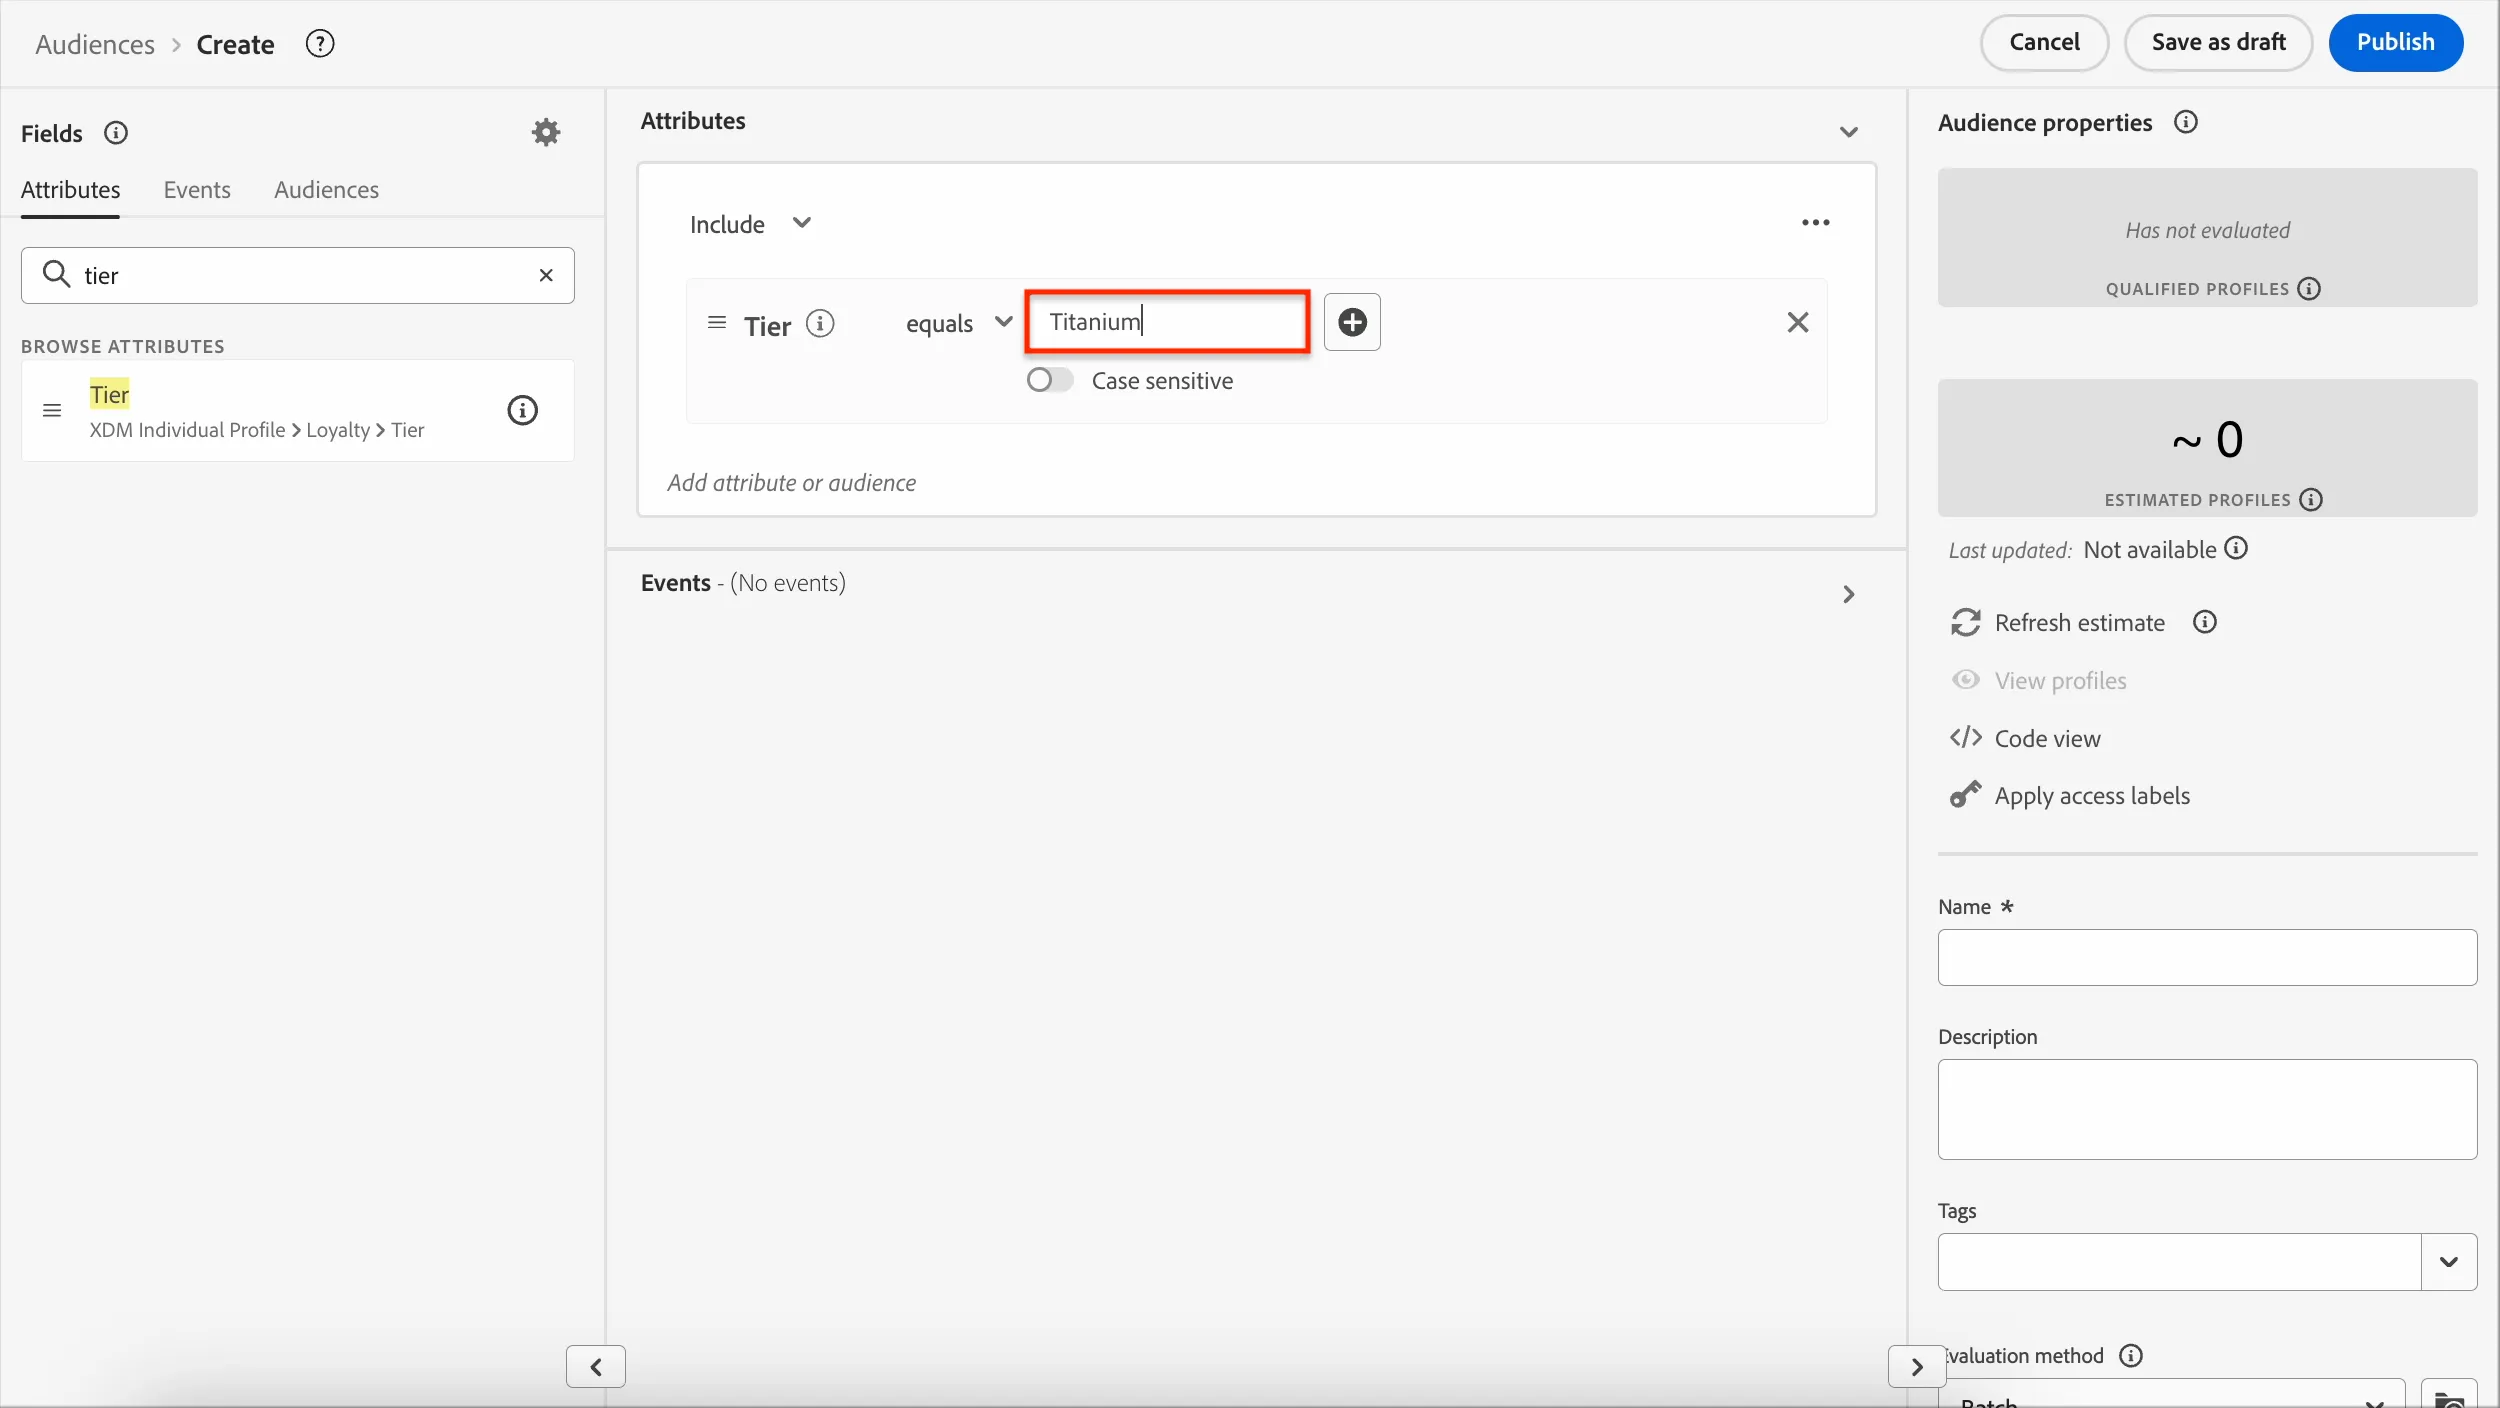Open Apply access labels
This screenshot has height=1408, width=2500.
pyautogui.click(x=2070, y=796)
